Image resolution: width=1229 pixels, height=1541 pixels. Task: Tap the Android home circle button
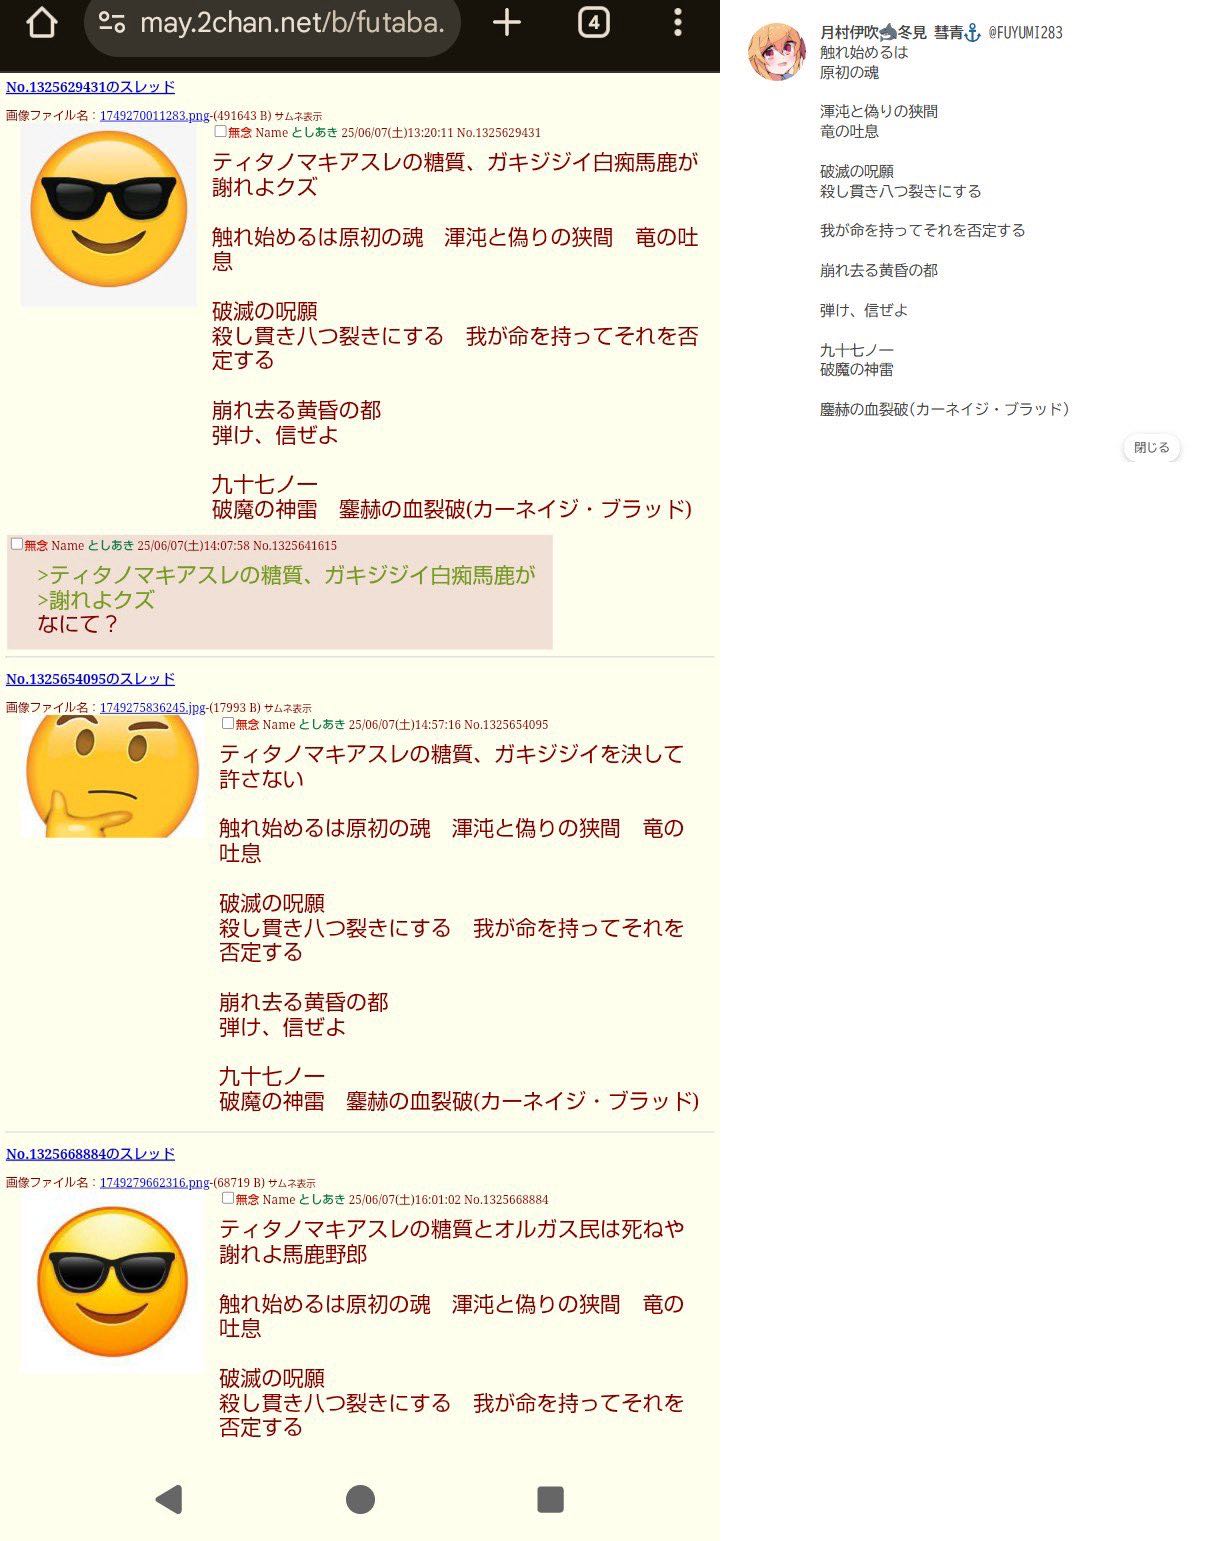pyautogui.click(x=360, y=1499)
